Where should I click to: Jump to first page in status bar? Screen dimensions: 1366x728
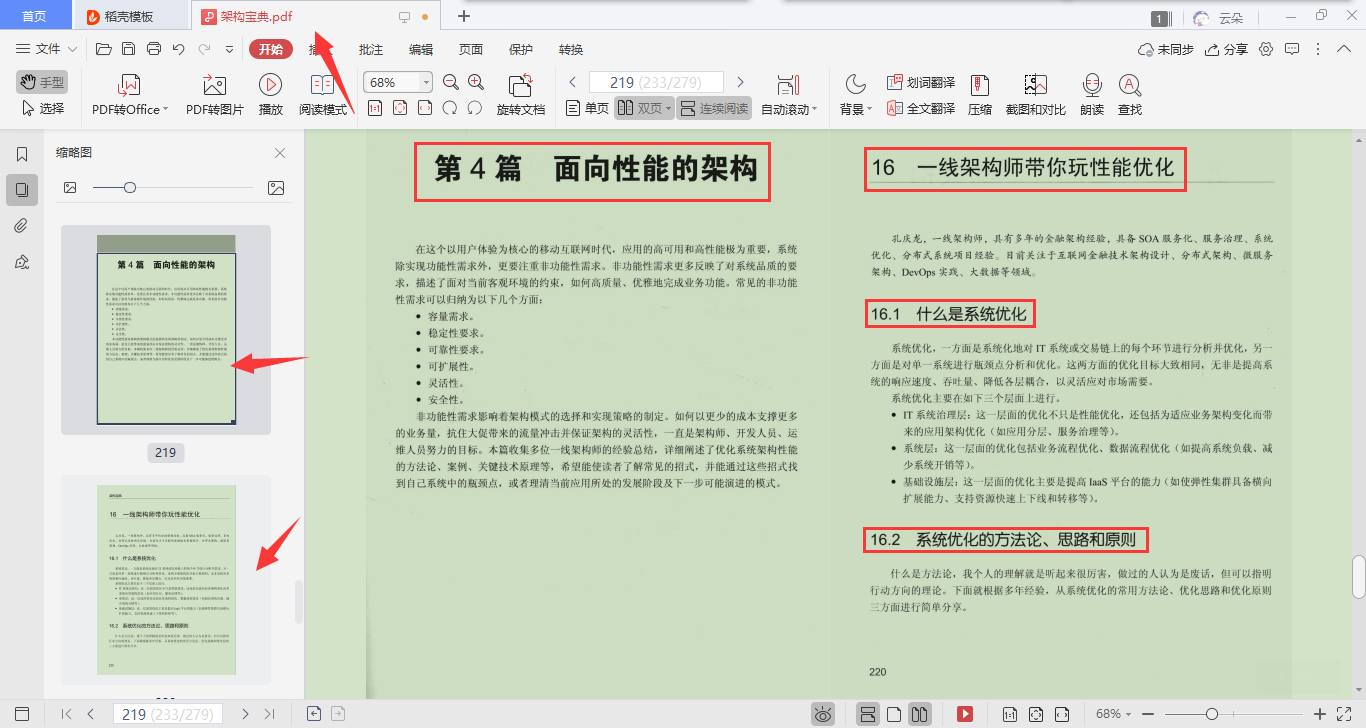point(67,714)
